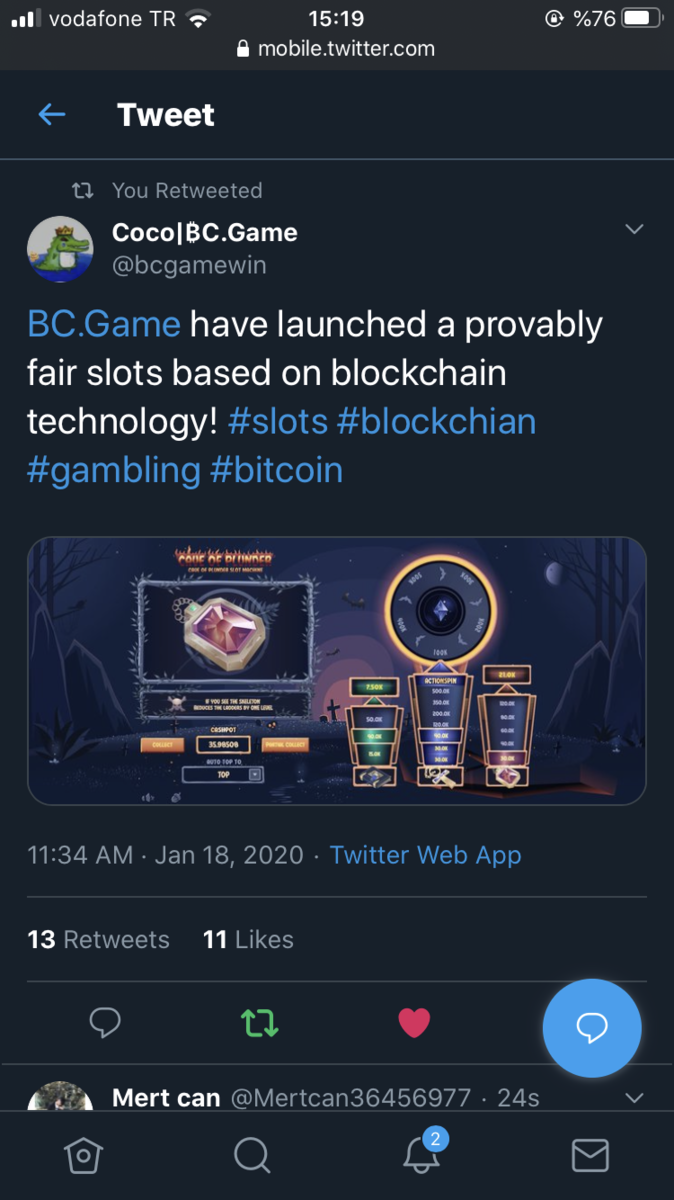Tap the back arrow icon
Viewport: 674px width, 1200px height.
52,115
